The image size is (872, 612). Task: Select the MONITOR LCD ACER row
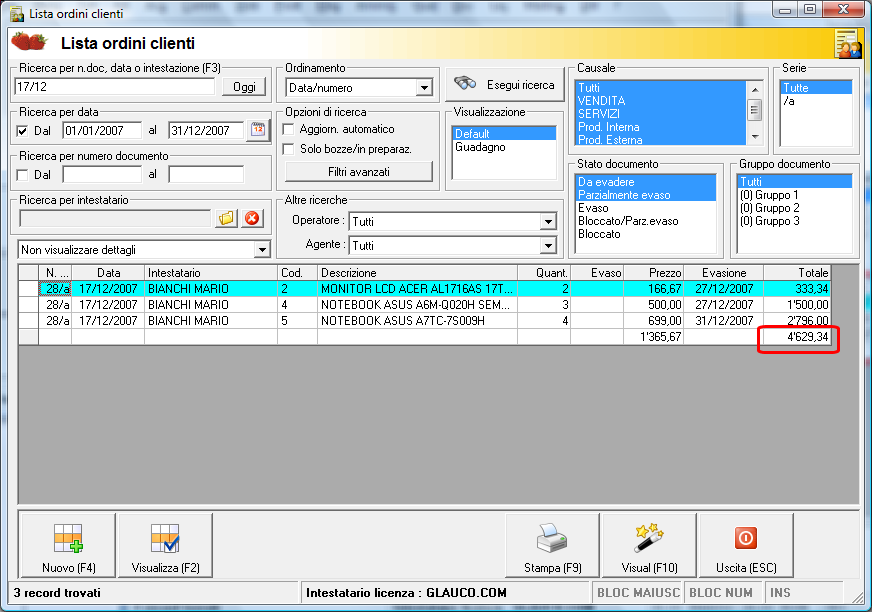pyautogui.click(x=424, y=288)
